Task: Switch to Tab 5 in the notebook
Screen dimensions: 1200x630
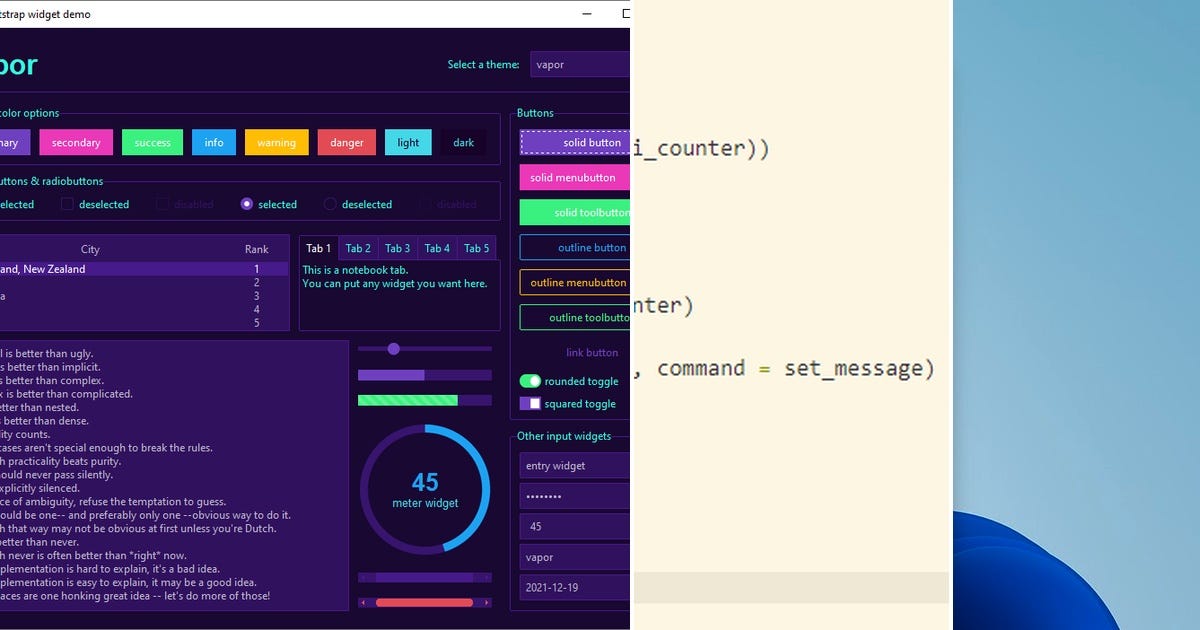Action: (477, 248)
